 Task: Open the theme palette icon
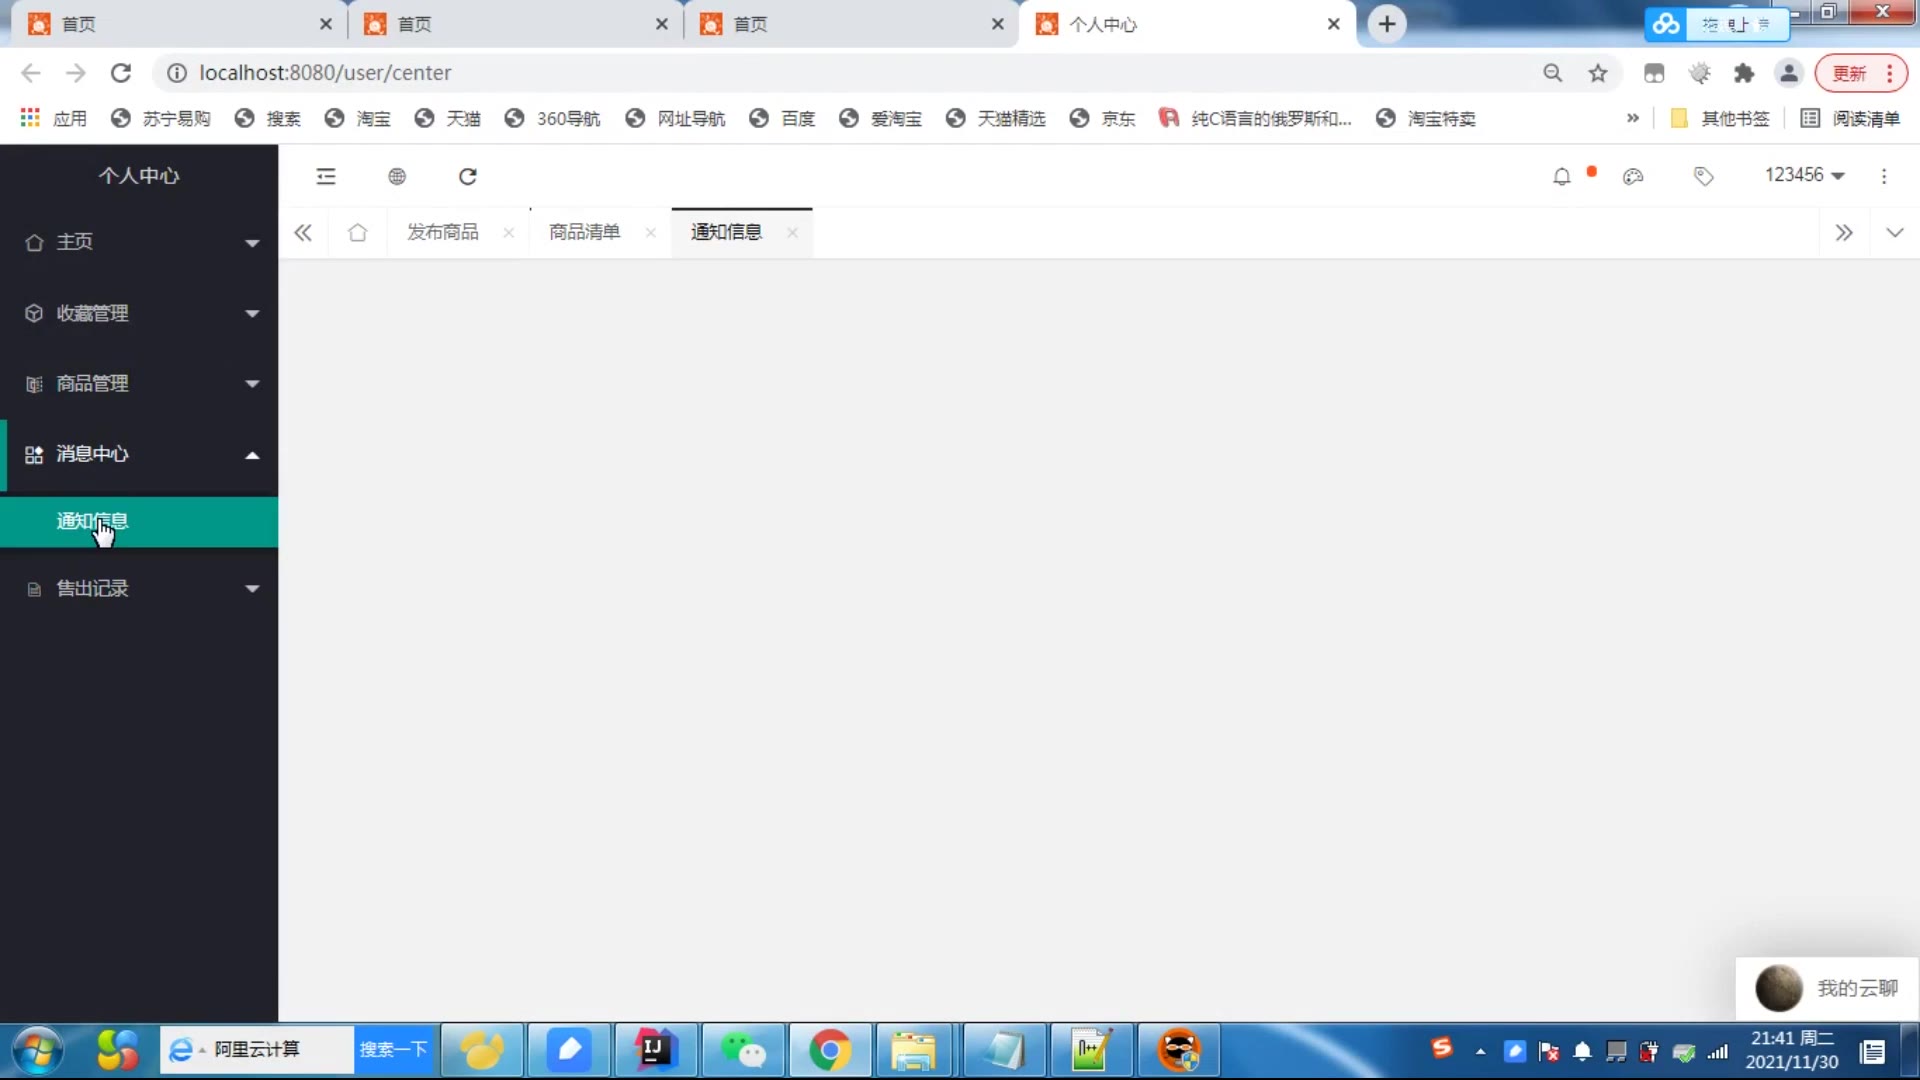point(1633,177)
